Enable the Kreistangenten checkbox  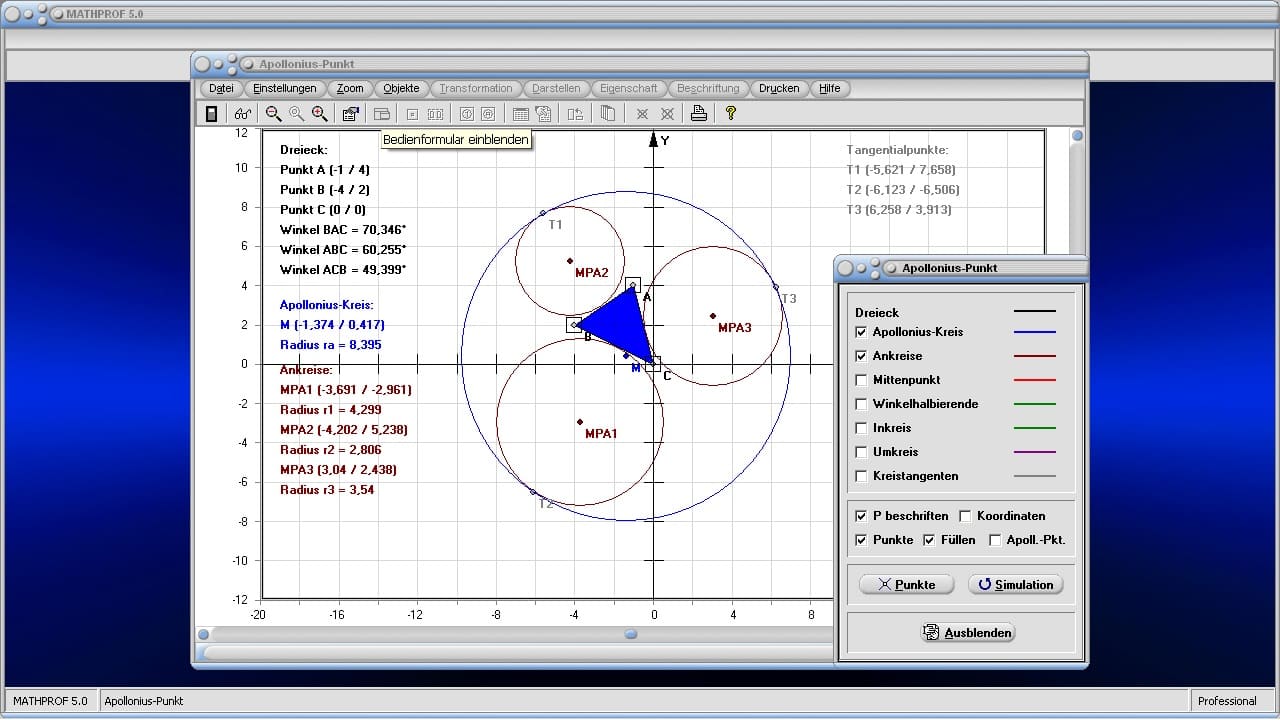click(x=862, y=476)
